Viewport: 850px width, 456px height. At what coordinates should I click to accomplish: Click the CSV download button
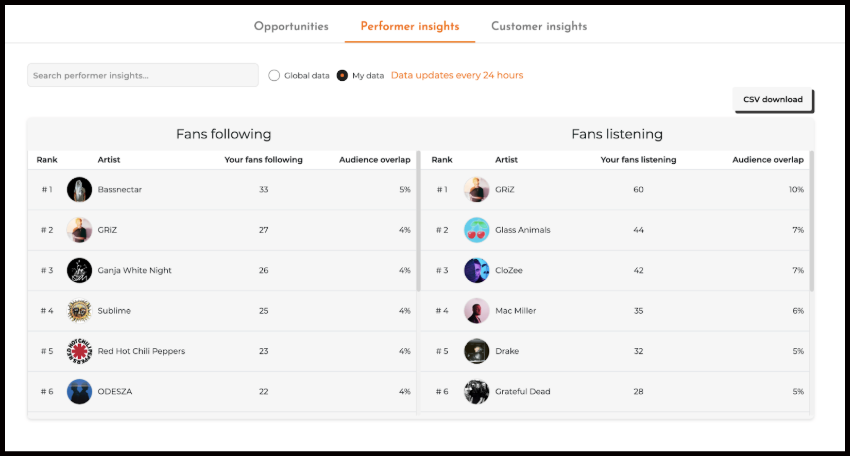(x=773, y=100)
